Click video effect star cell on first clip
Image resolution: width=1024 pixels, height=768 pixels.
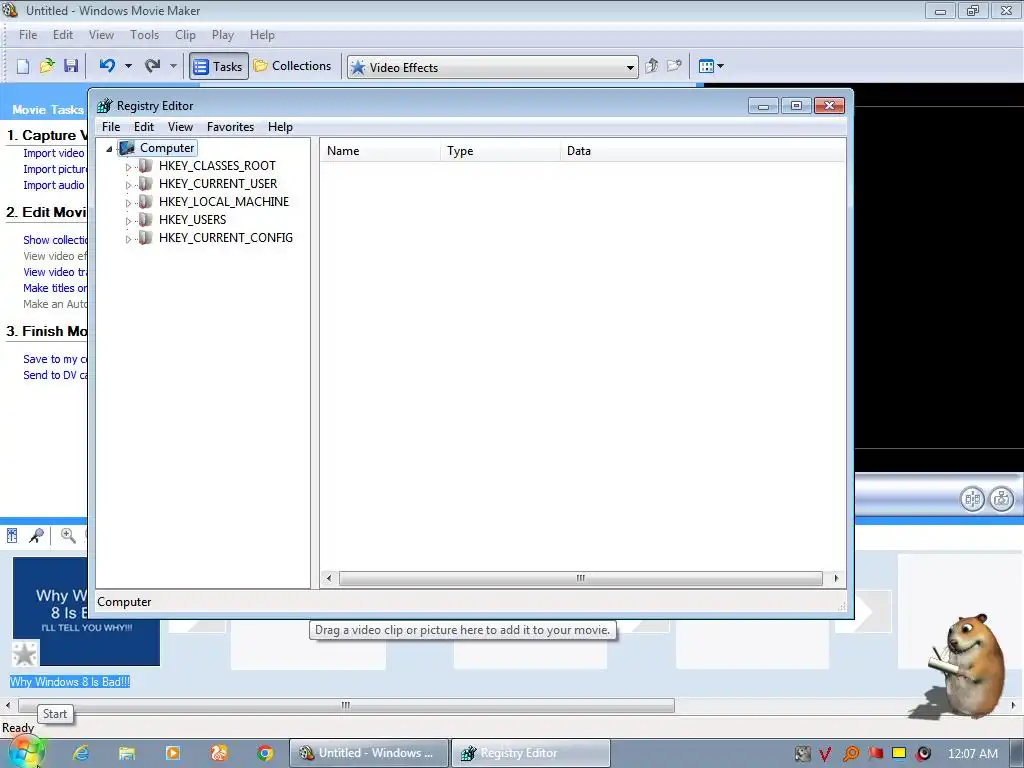pyautogui.click(x=25, y=654)
